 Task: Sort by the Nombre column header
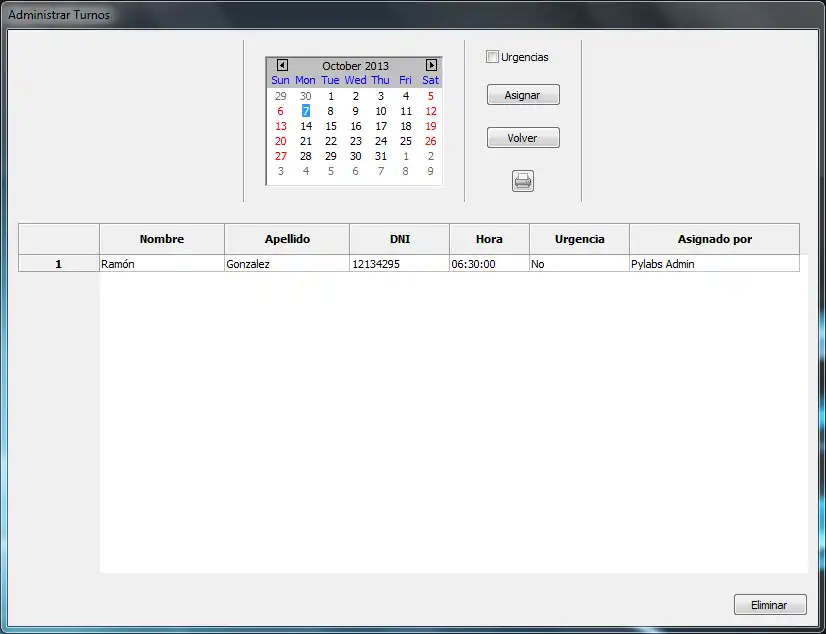pyautogui.click(x=162, y=239)
